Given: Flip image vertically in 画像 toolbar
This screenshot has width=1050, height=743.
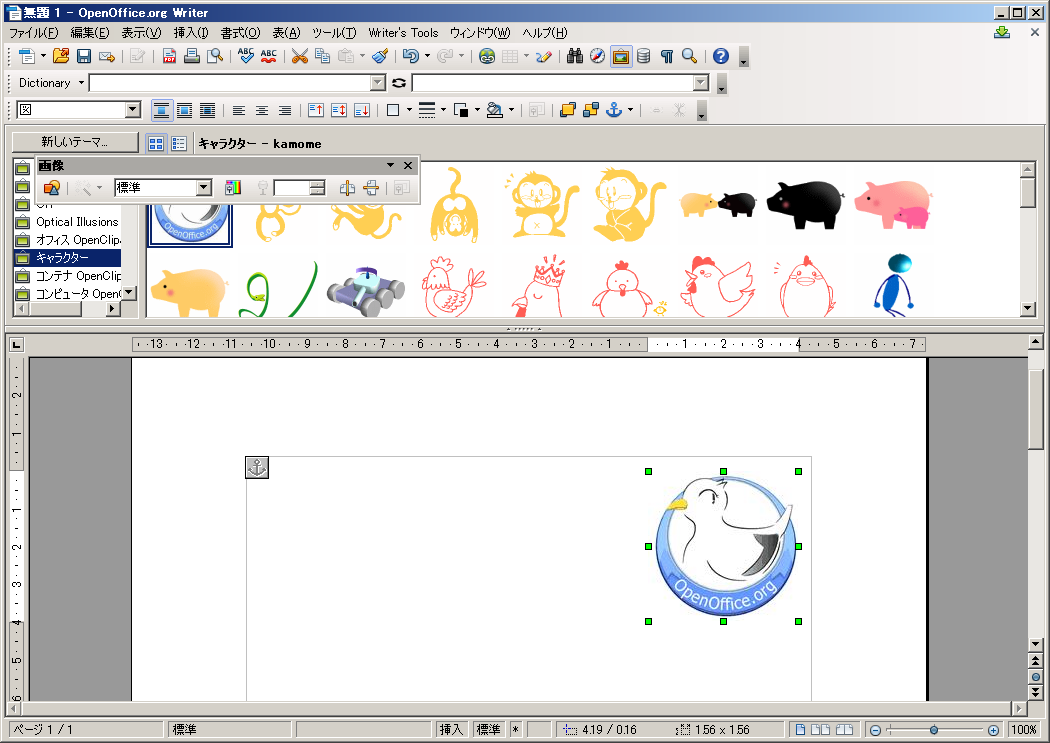Looking at the screenshot, I should (370, 188).
